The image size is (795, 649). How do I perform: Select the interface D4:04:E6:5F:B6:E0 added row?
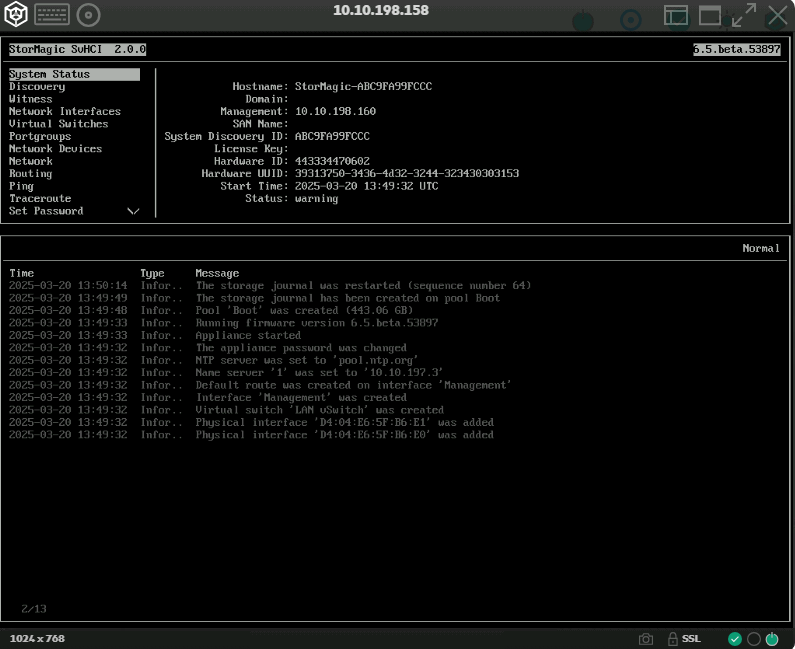pos(251,435)
